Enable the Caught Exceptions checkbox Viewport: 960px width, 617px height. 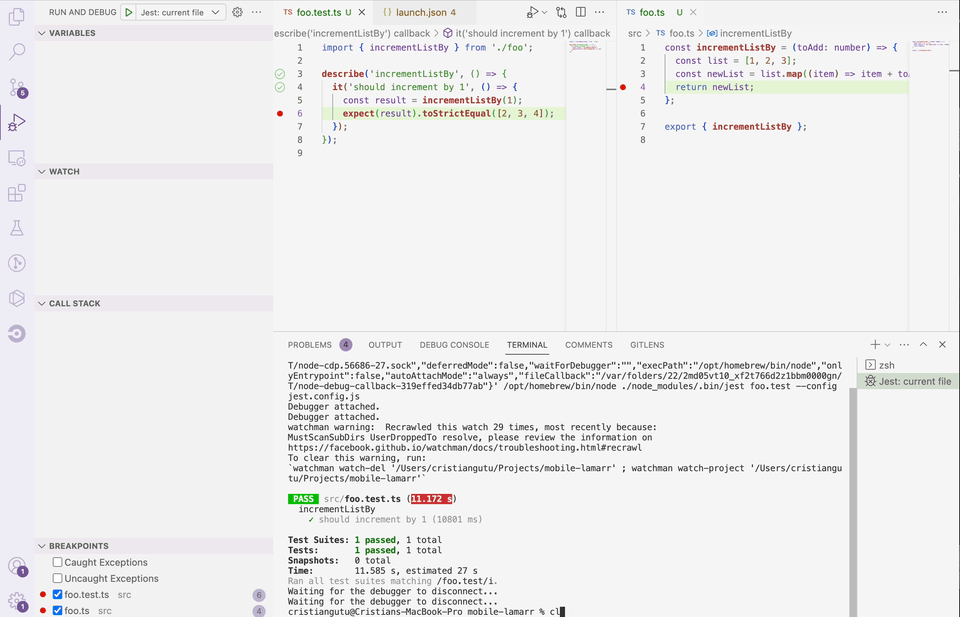click(x=58, y=563)
